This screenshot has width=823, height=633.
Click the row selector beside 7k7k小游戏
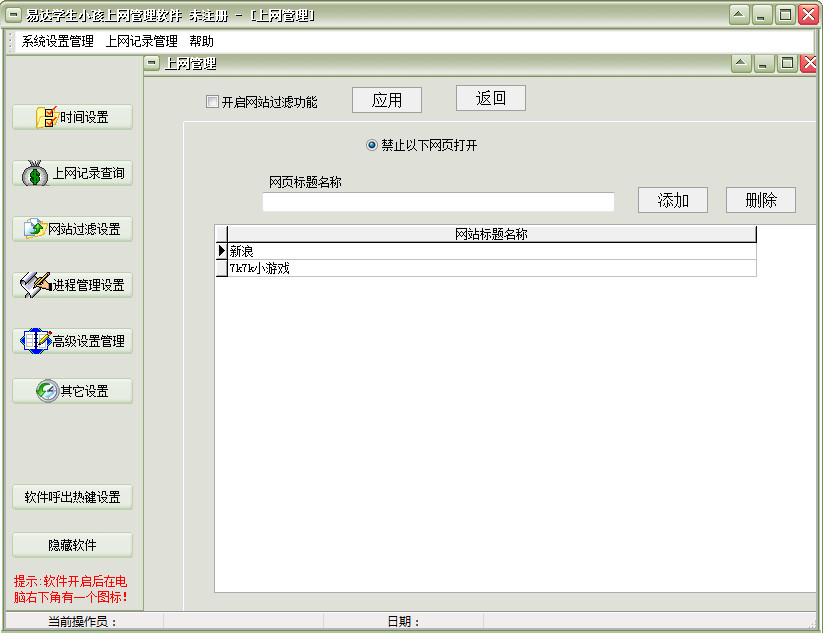(x=221, y=268)
